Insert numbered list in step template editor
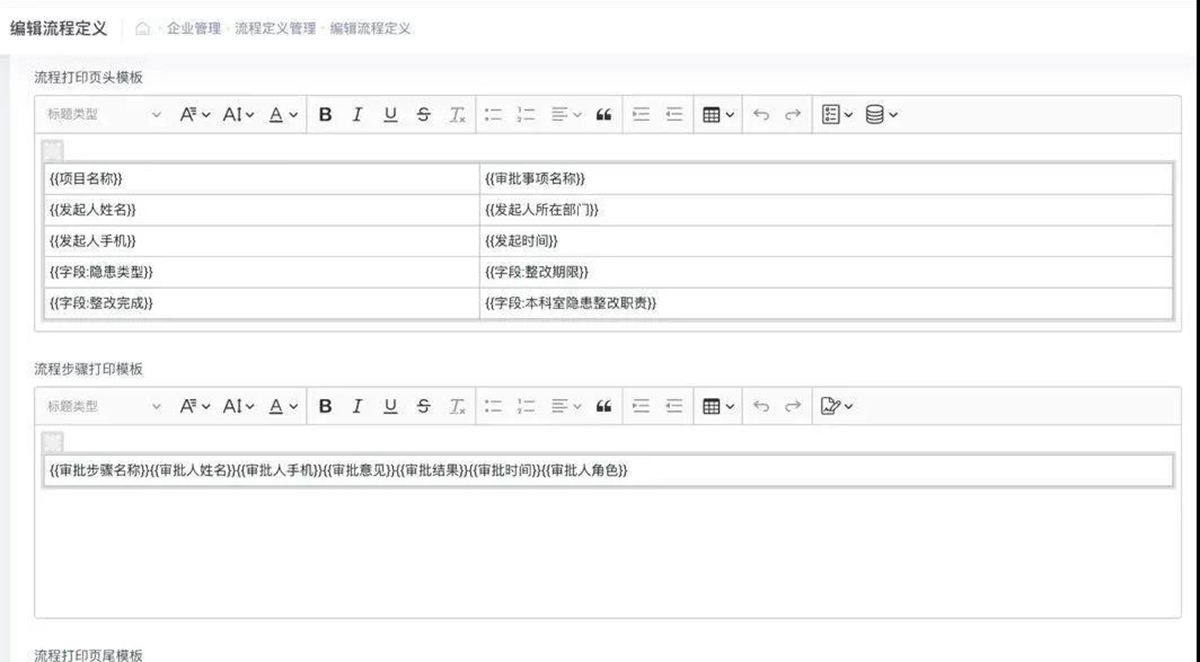Viewport: 1200px width, 662px height. pyautogui.click(x=526, y=406)
